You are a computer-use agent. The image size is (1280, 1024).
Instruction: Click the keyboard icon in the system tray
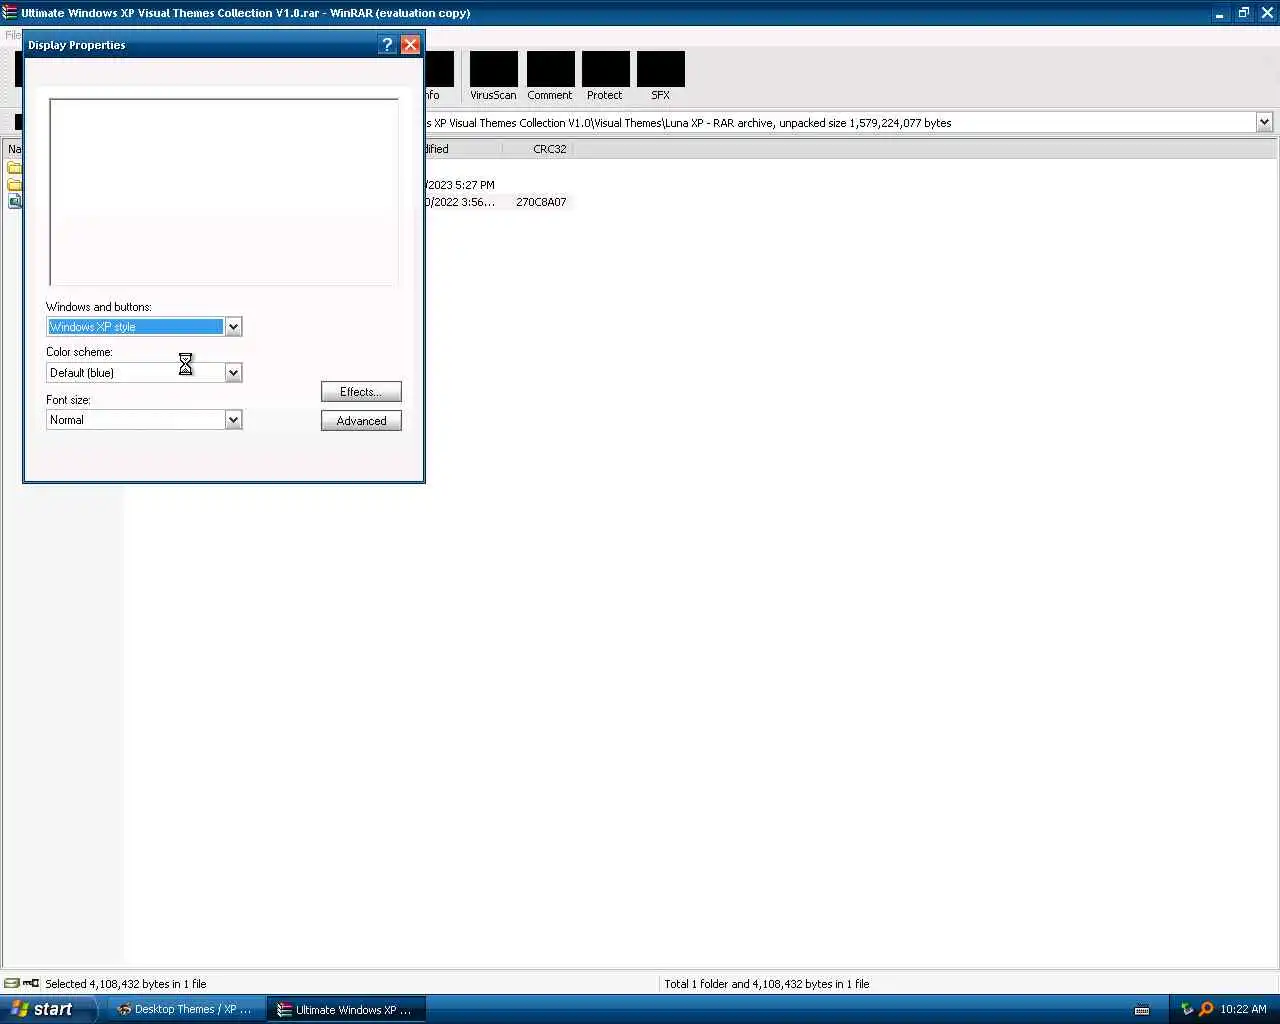(x=1142, y=1010)
